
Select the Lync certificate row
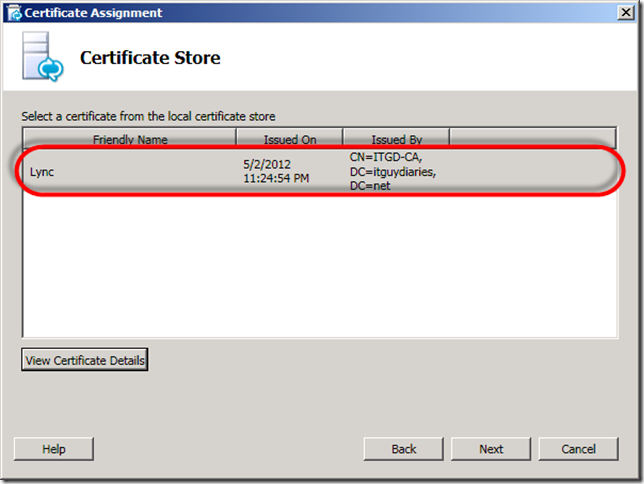coord(45,171)
